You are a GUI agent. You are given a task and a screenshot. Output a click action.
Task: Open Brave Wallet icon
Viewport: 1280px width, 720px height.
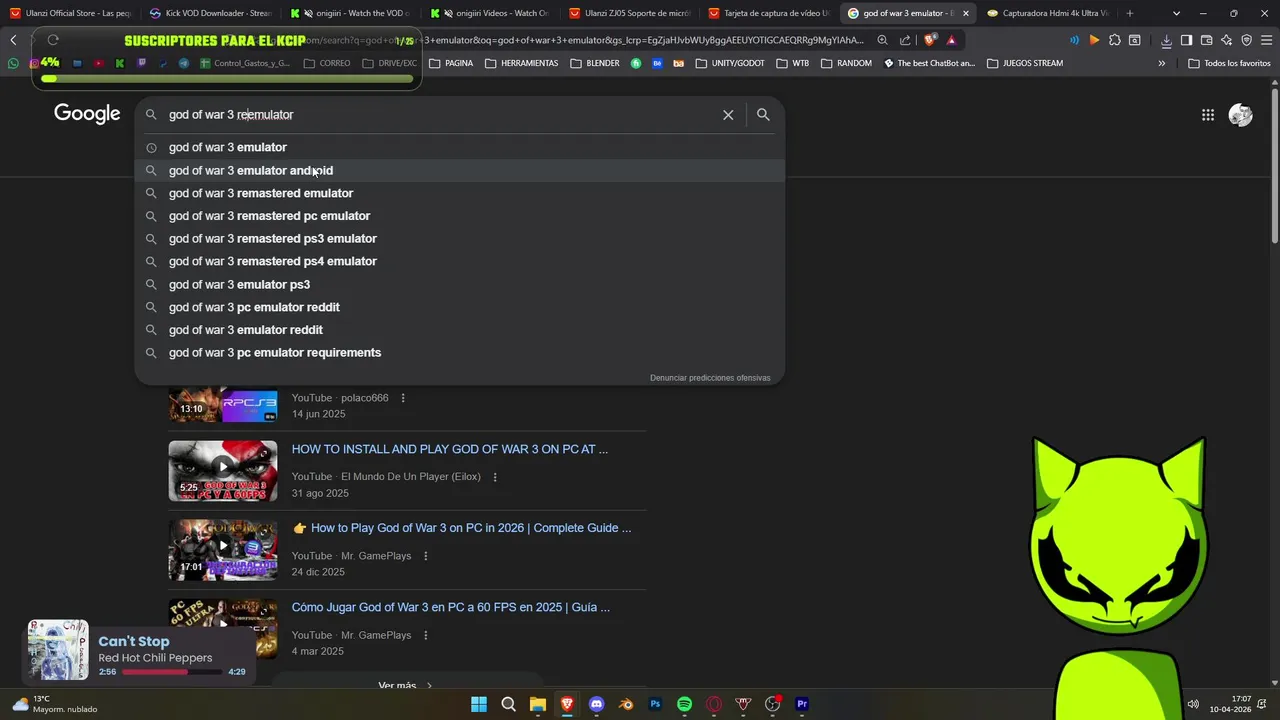tap(1206, 40)
